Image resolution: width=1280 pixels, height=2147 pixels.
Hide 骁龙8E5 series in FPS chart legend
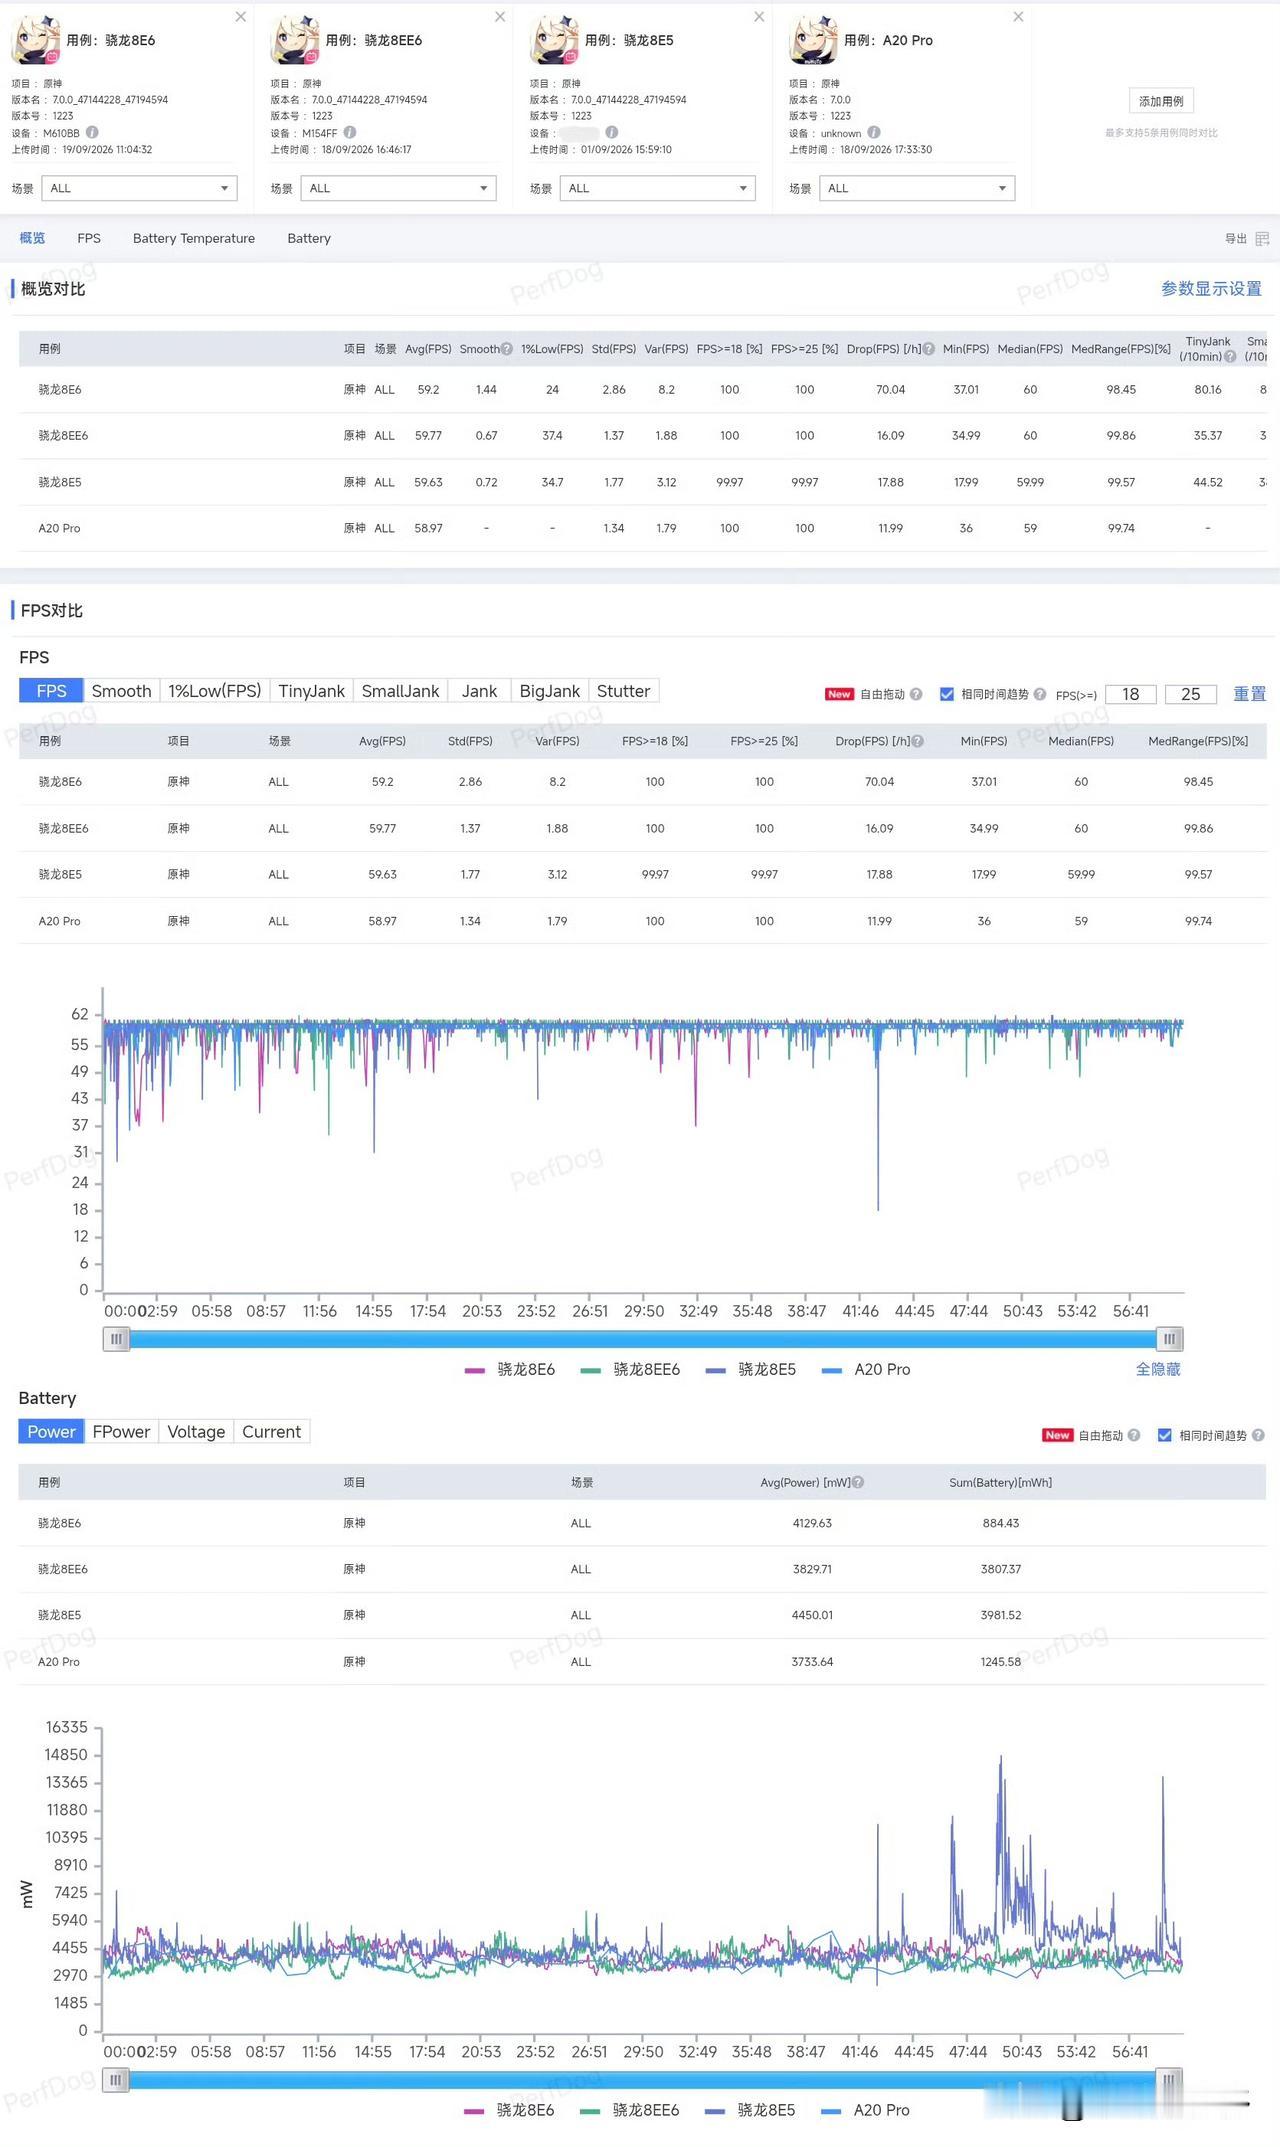click(751, 1369)
